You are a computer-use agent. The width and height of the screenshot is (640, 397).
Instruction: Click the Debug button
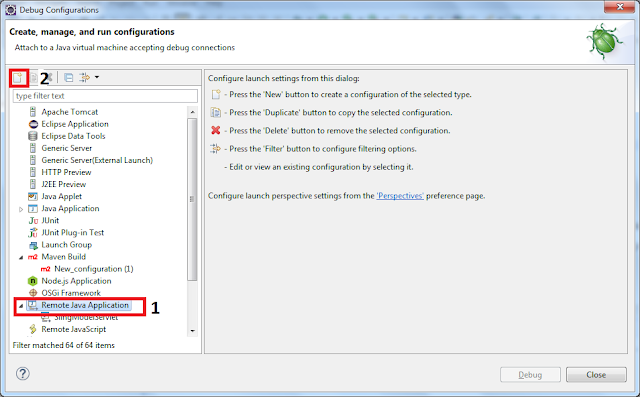coord(530,375)
